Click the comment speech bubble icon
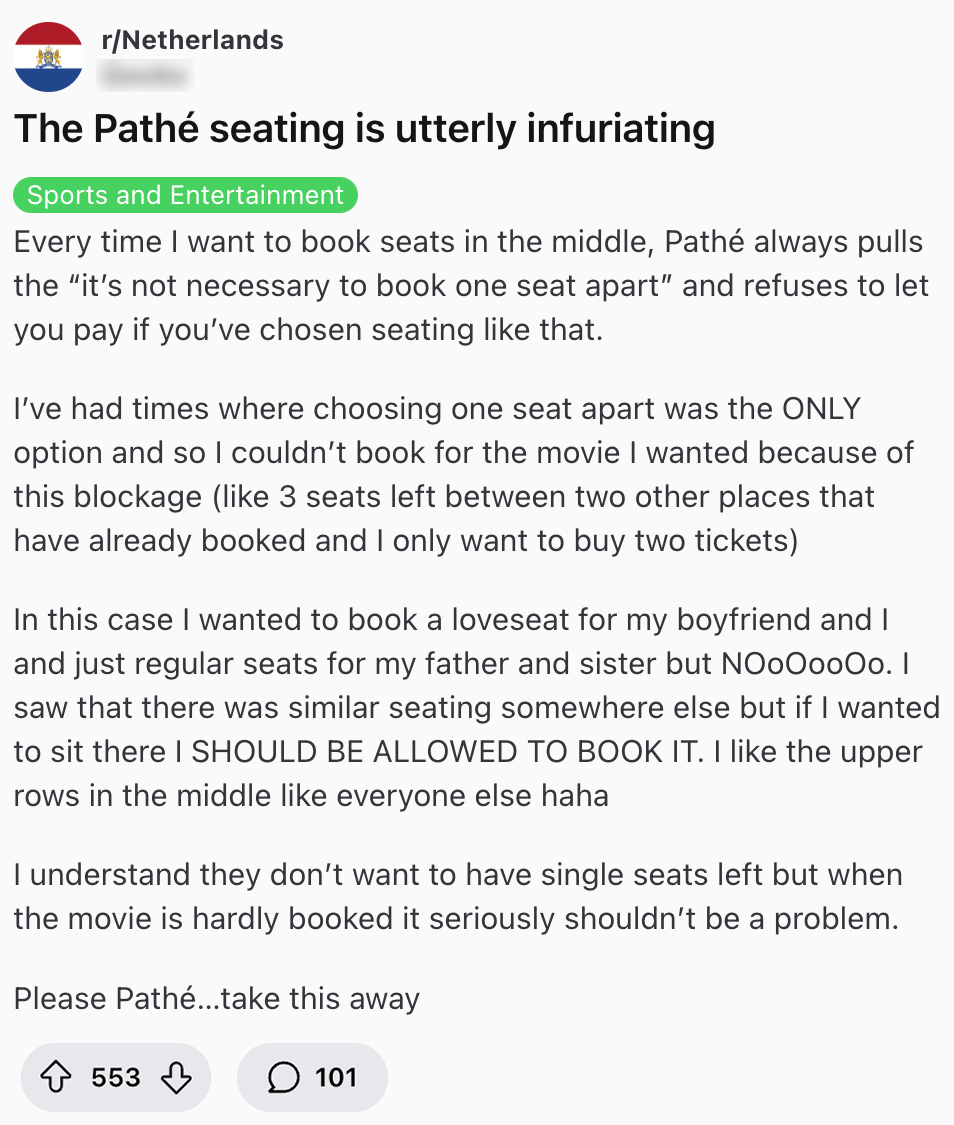The height and width of the screenshot is (1125, 954). 284,1077
